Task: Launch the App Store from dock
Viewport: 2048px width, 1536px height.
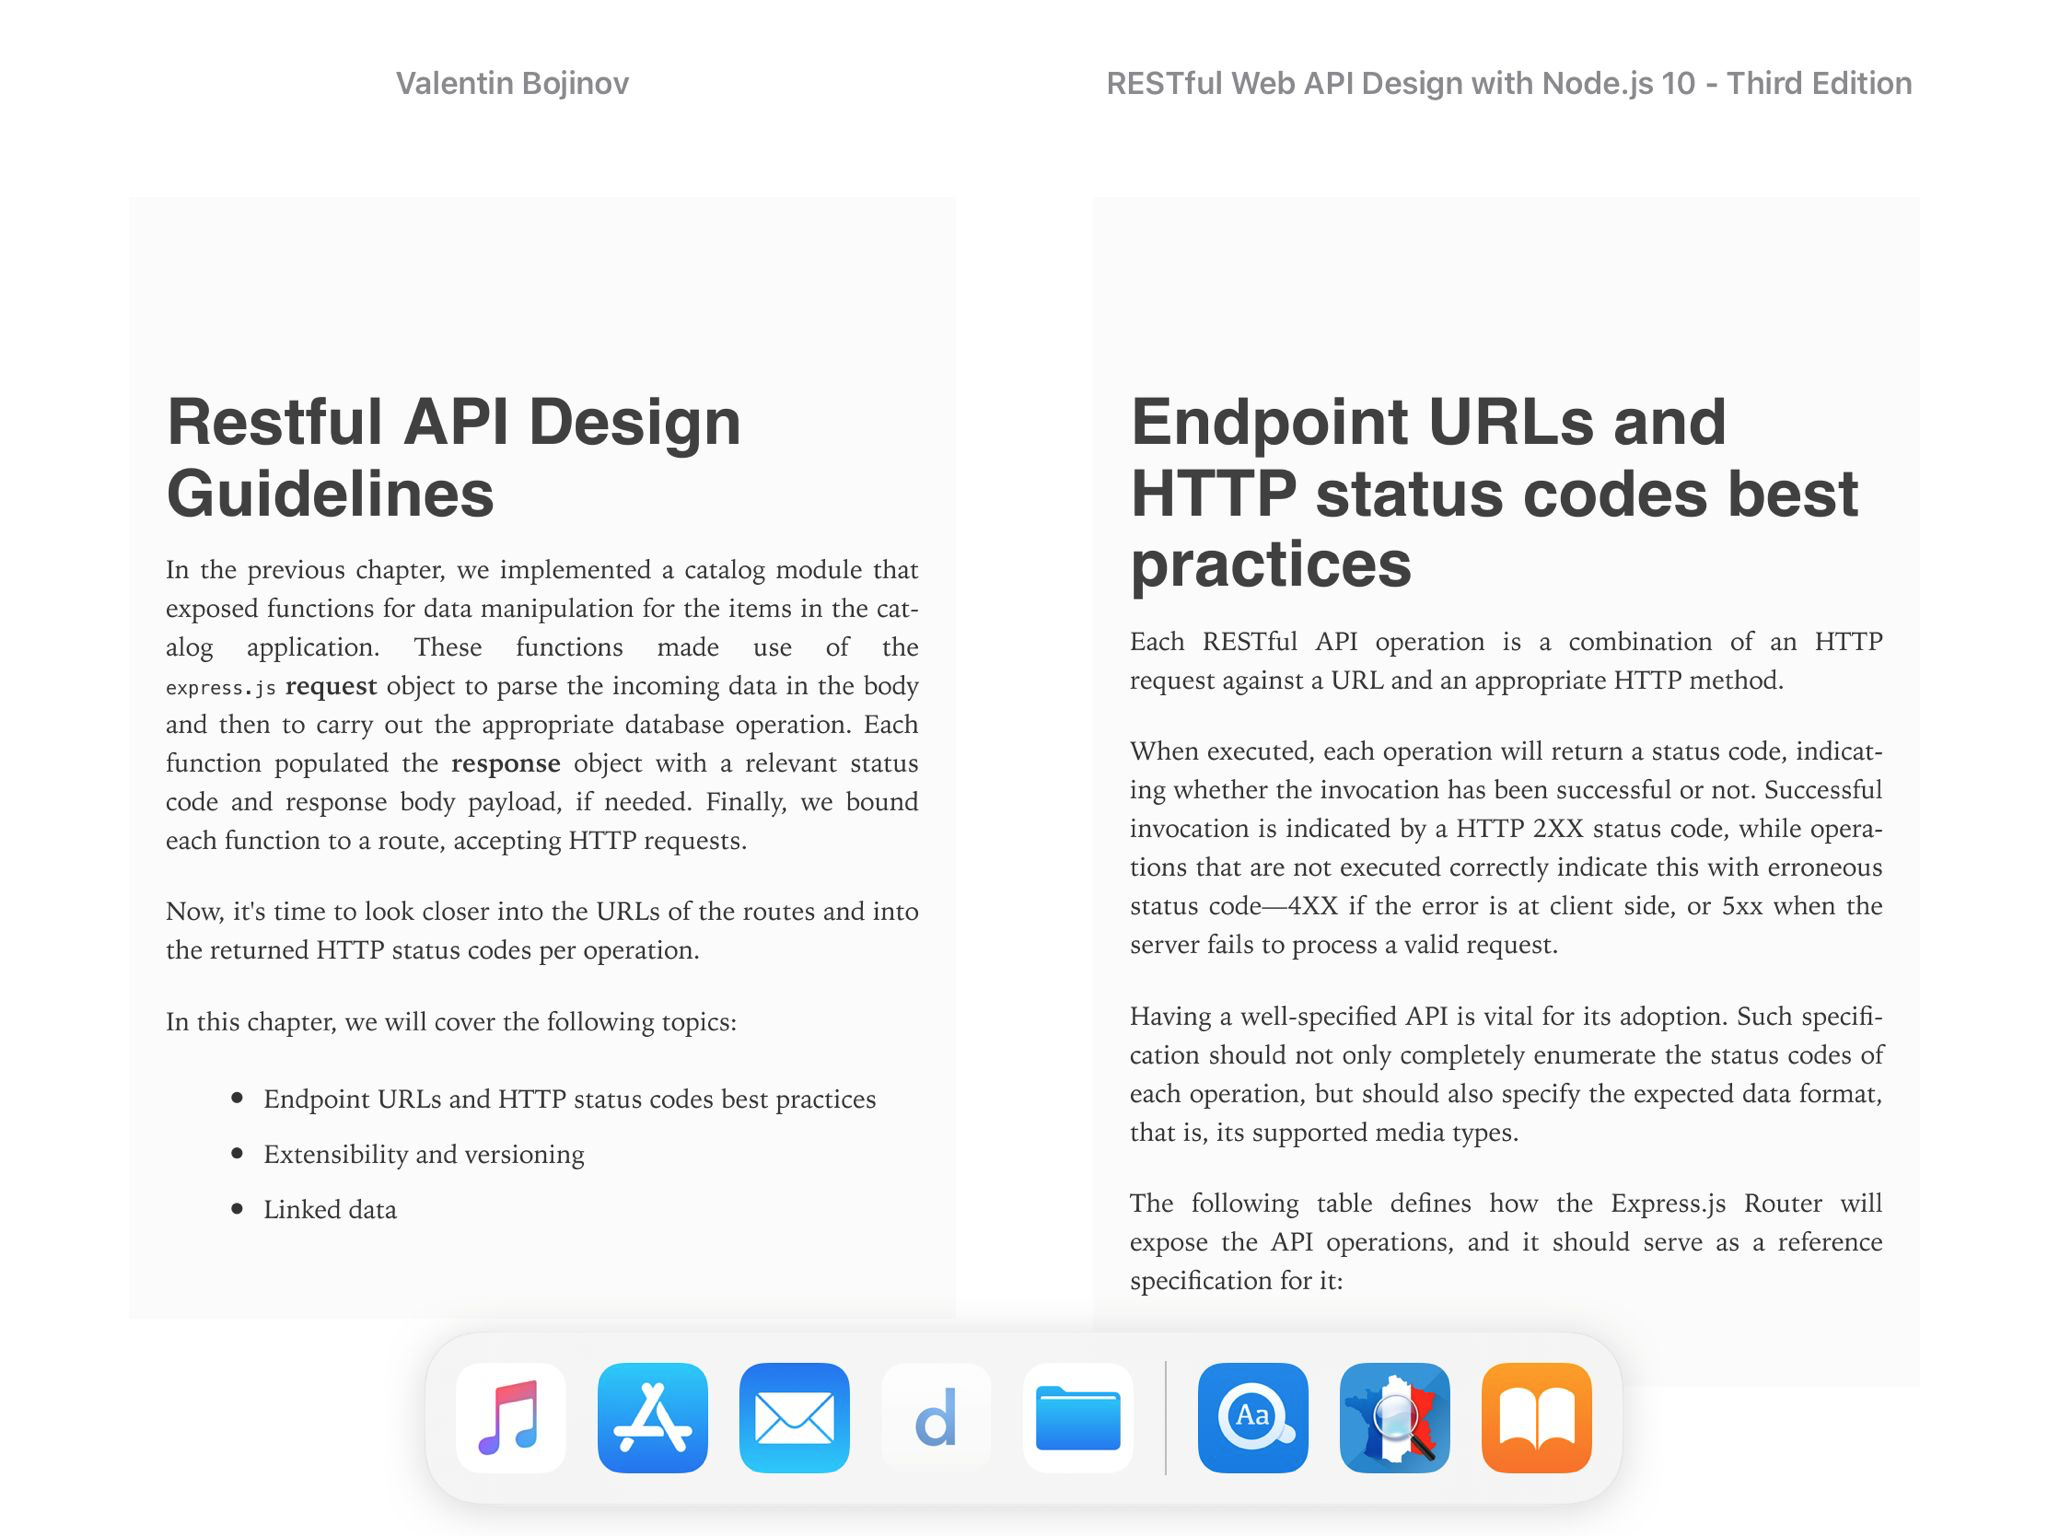Action: point(653,1417)
